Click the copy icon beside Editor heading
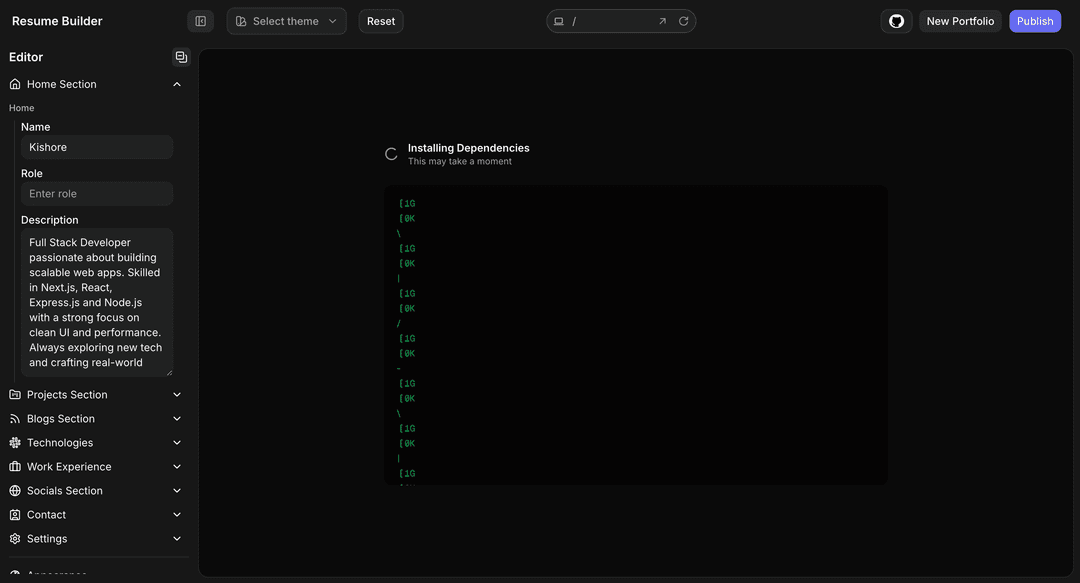The image size is (1080, 583). point(181,57)
